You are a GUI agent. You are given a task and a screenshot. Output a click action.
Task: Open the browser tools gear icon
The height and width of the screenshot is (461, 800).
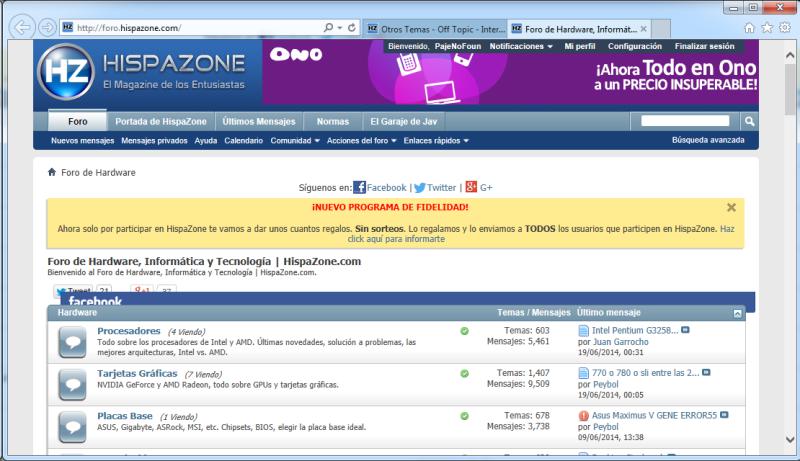[785, 28]
